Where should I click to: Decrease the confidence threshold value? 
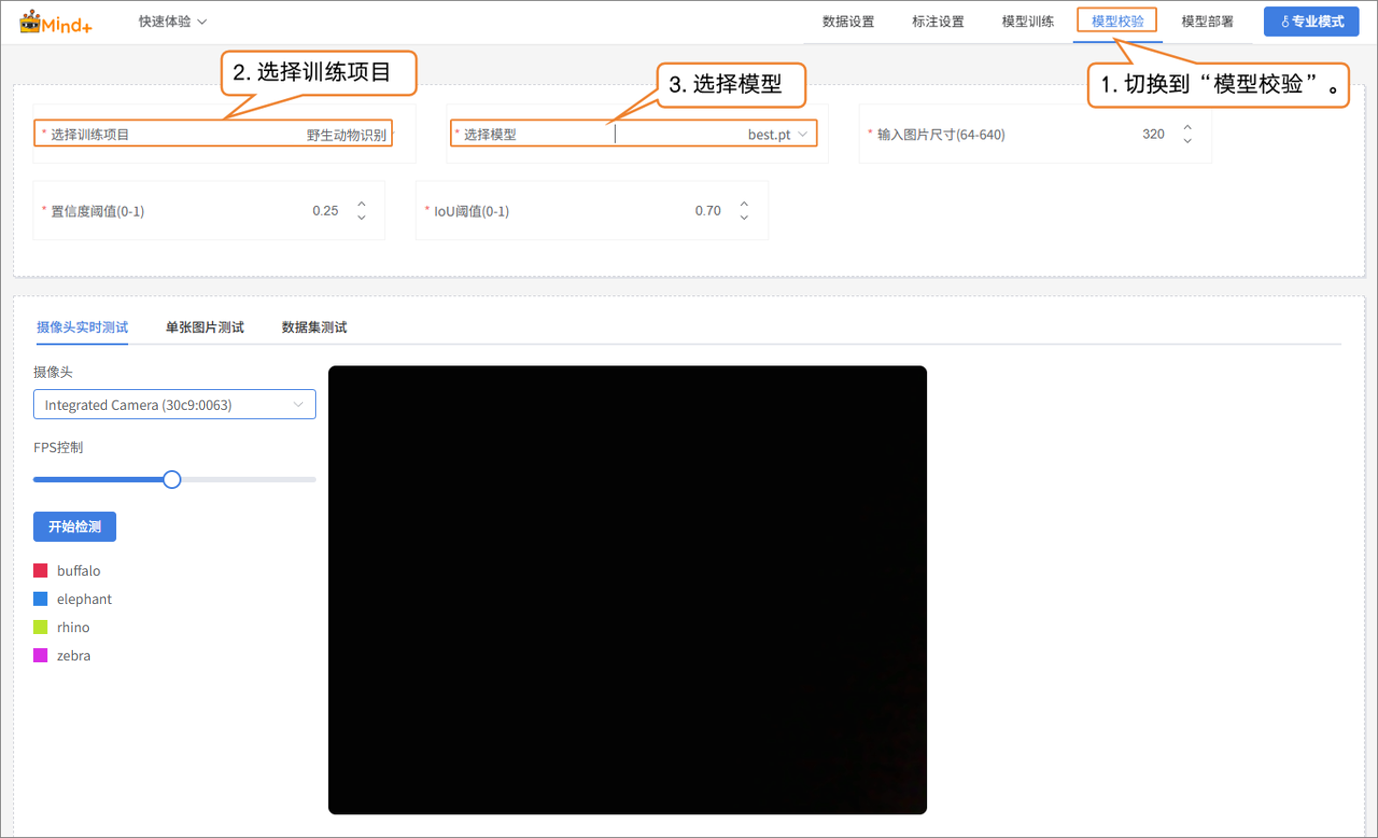pos(361,217)
